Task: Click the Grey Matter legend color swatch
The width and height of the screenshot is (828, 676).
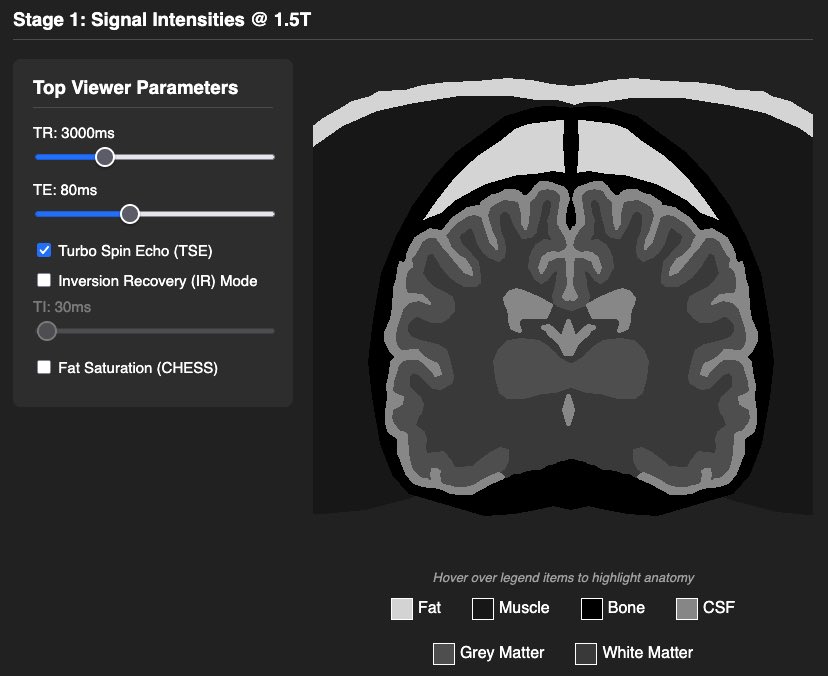Action: tap(444, 654)
